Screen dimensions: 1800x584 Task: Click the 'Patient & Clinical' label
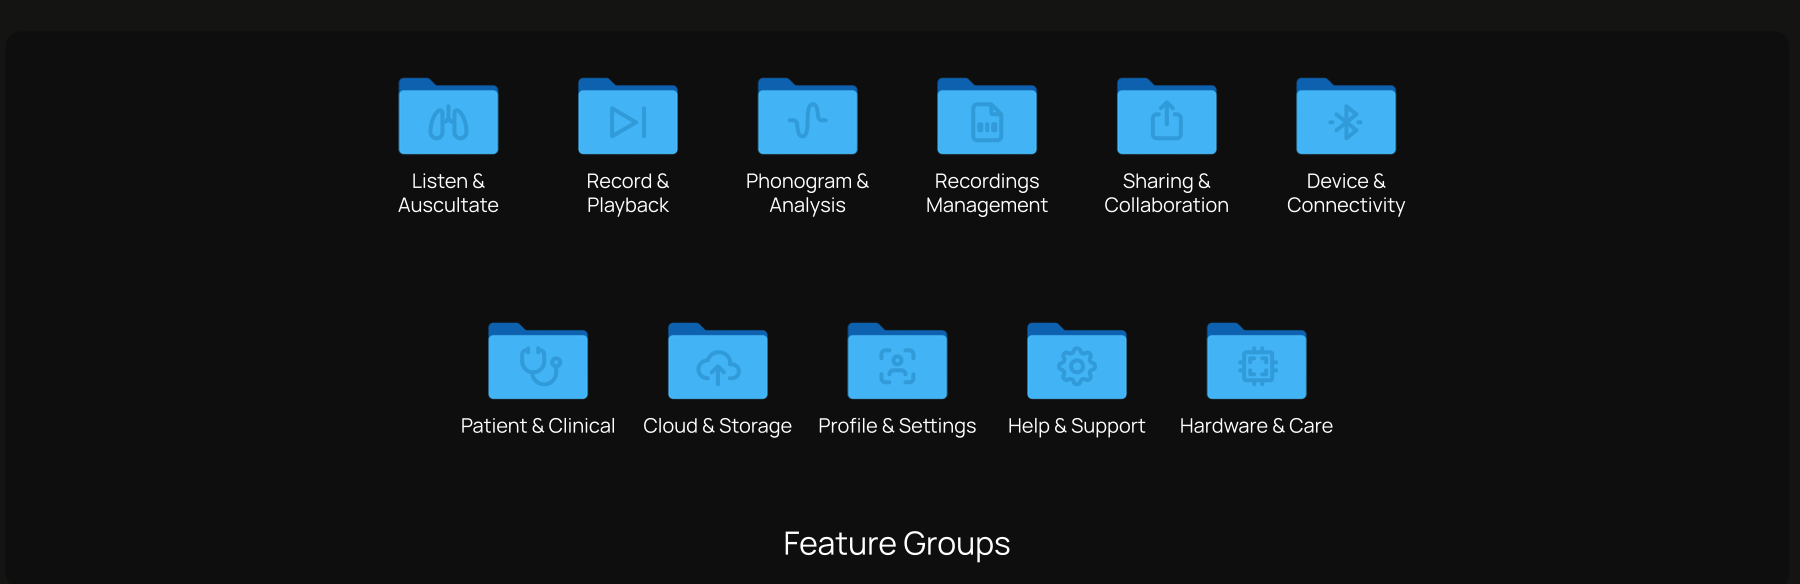point(538,426)
